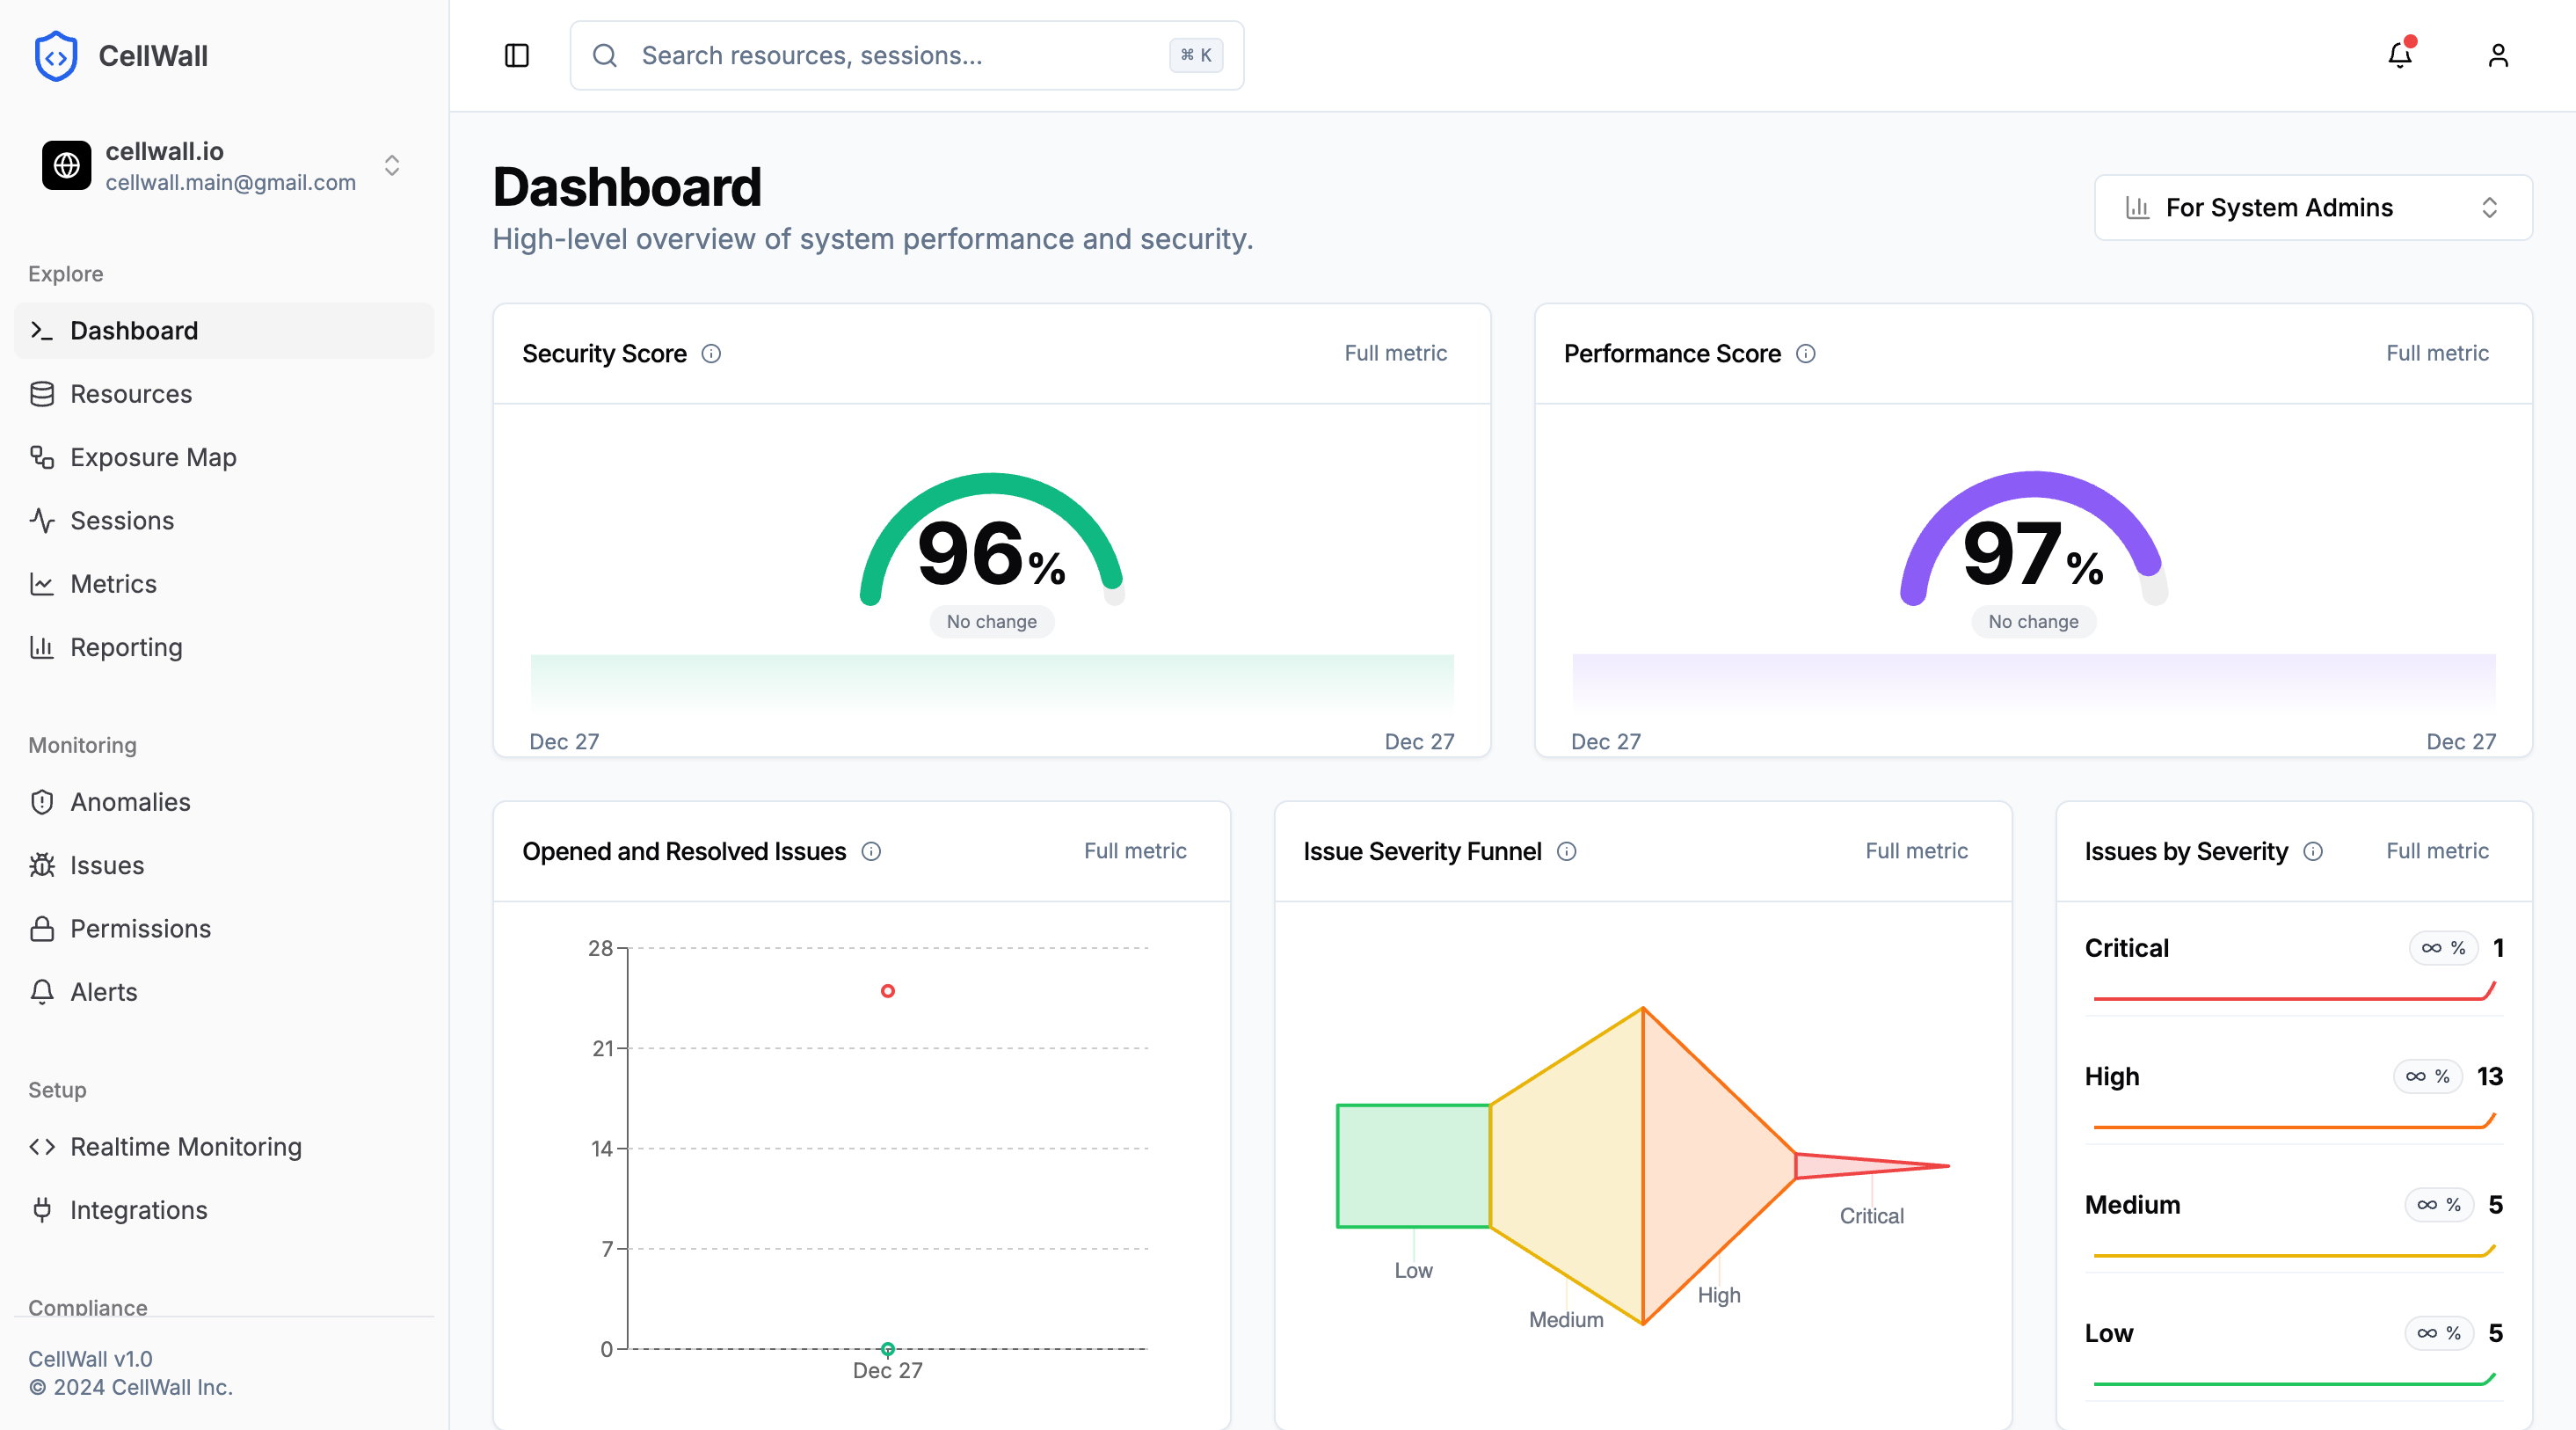Click the Issue Severity Funnel info icon
The height and width of the screenshot is (1430, 2576).
pyautogui.click(x=1565, y=852)
